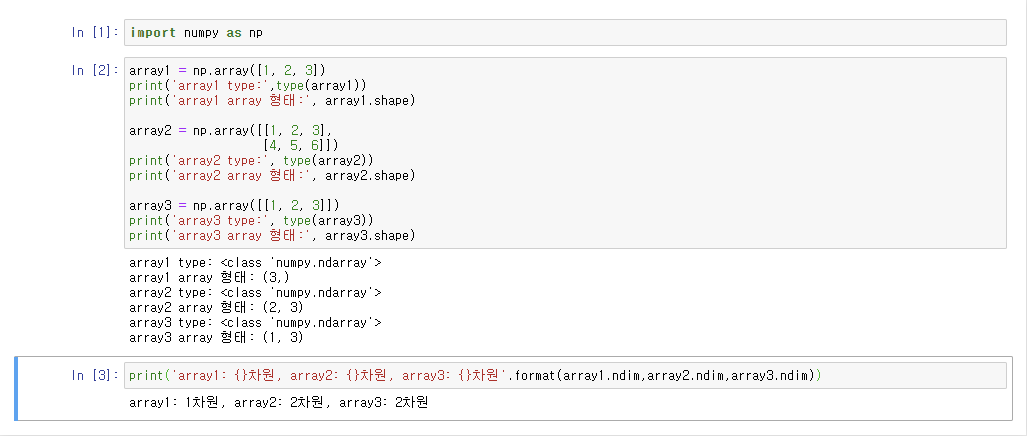Click line print('array1 type:',type(array1))
Screen dimensions: 1027x436
(x=248, y=85)
